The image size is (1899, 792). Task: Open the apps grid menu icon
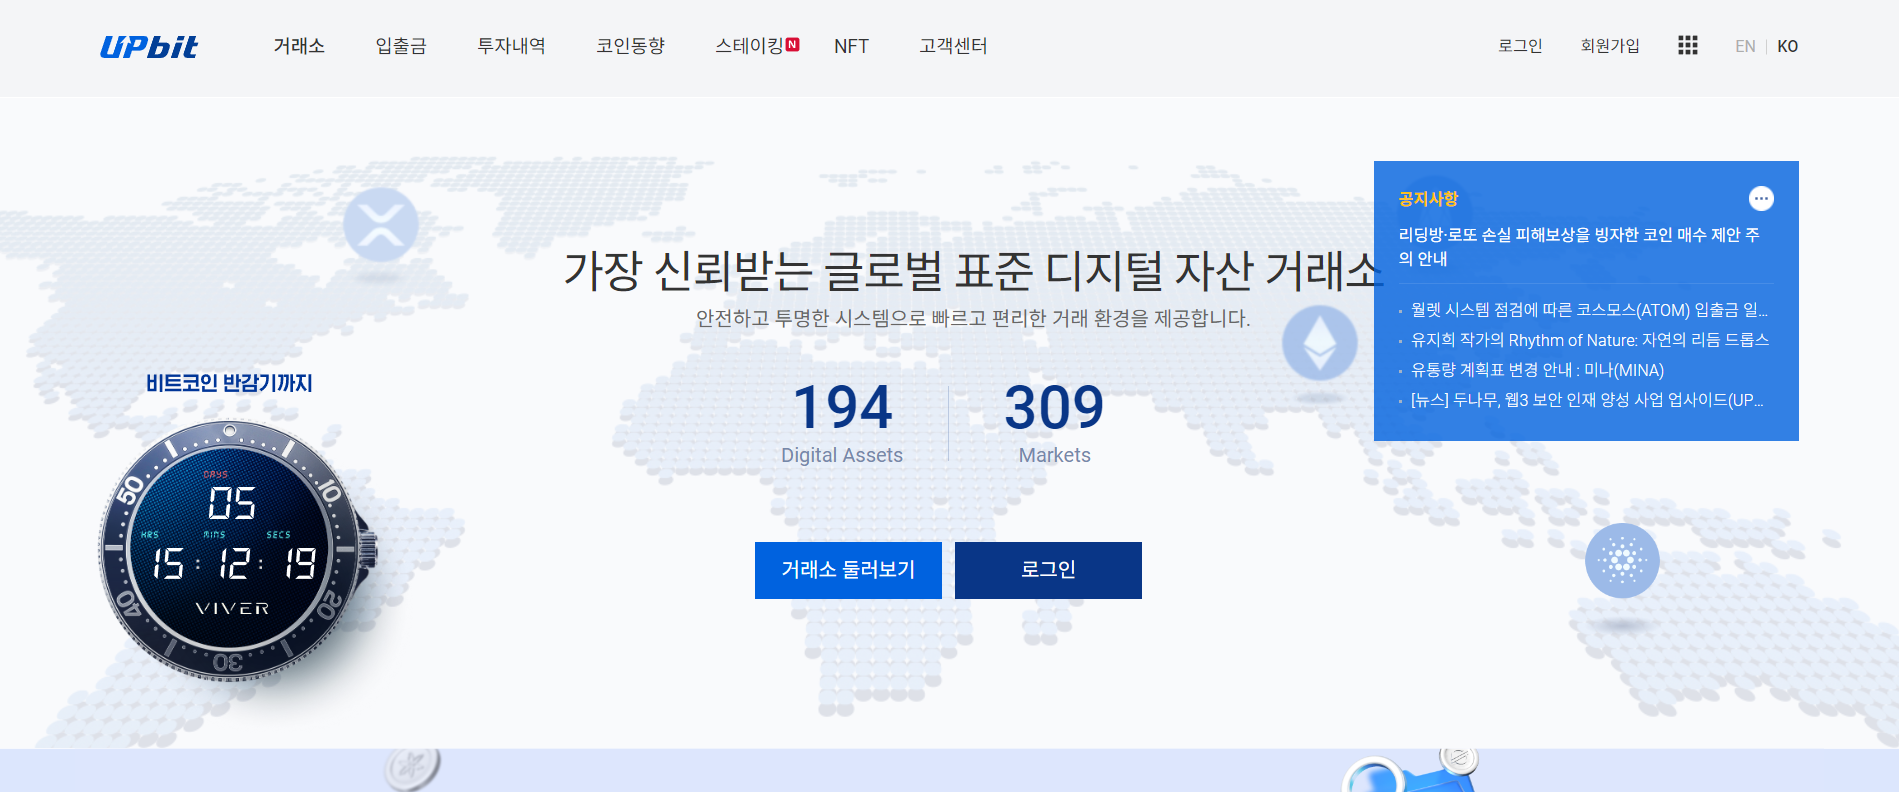(1688, 46)
